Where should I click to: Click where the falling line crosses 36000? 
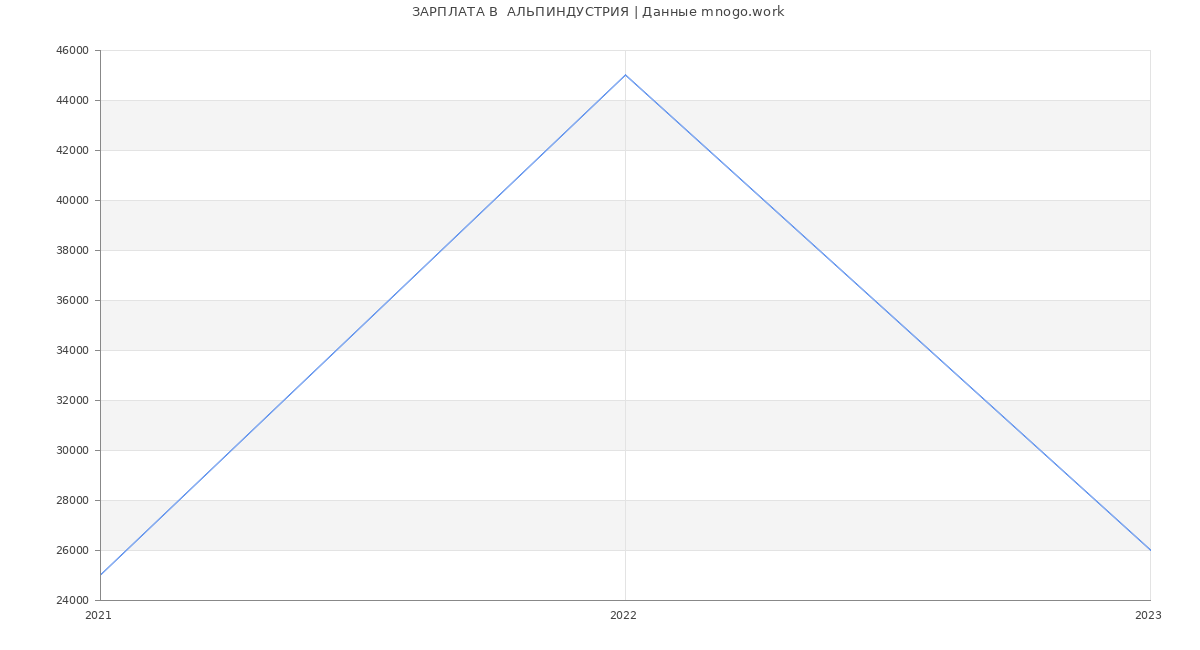(874, 300)
